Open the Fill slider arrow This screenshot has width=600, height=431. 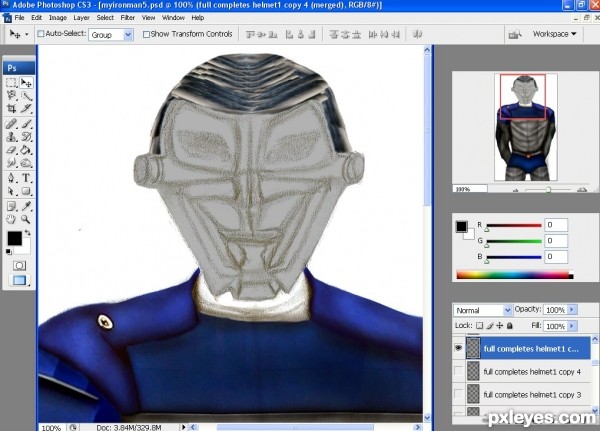pyautogui.click(x=572, y=326)
